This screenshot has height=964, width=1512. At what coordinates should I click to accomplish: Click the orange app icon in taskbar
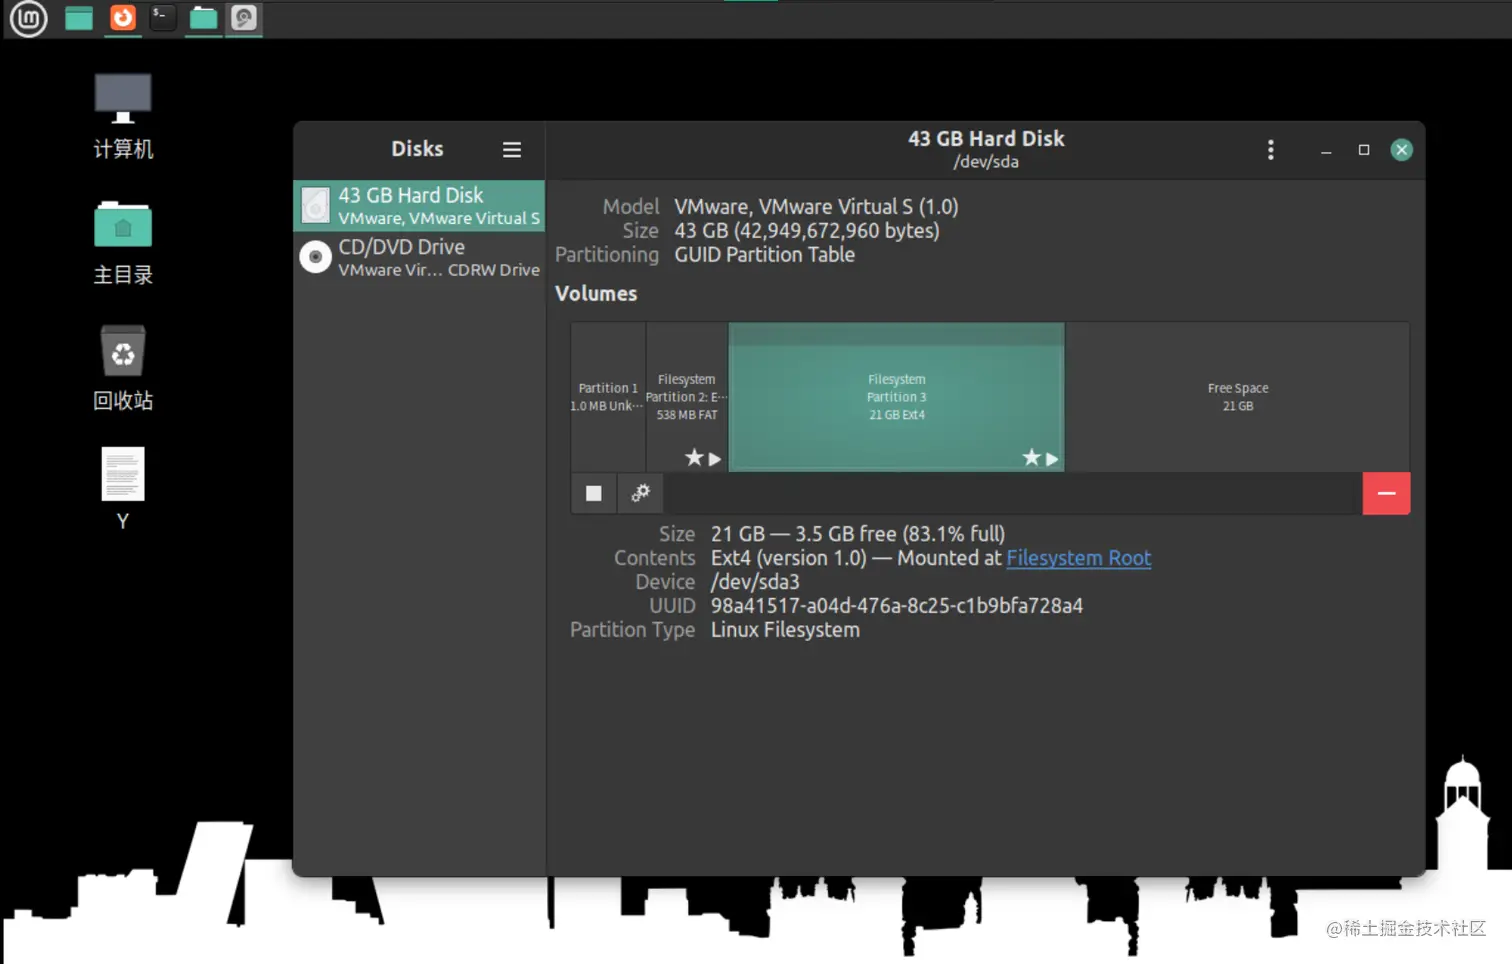120,17
